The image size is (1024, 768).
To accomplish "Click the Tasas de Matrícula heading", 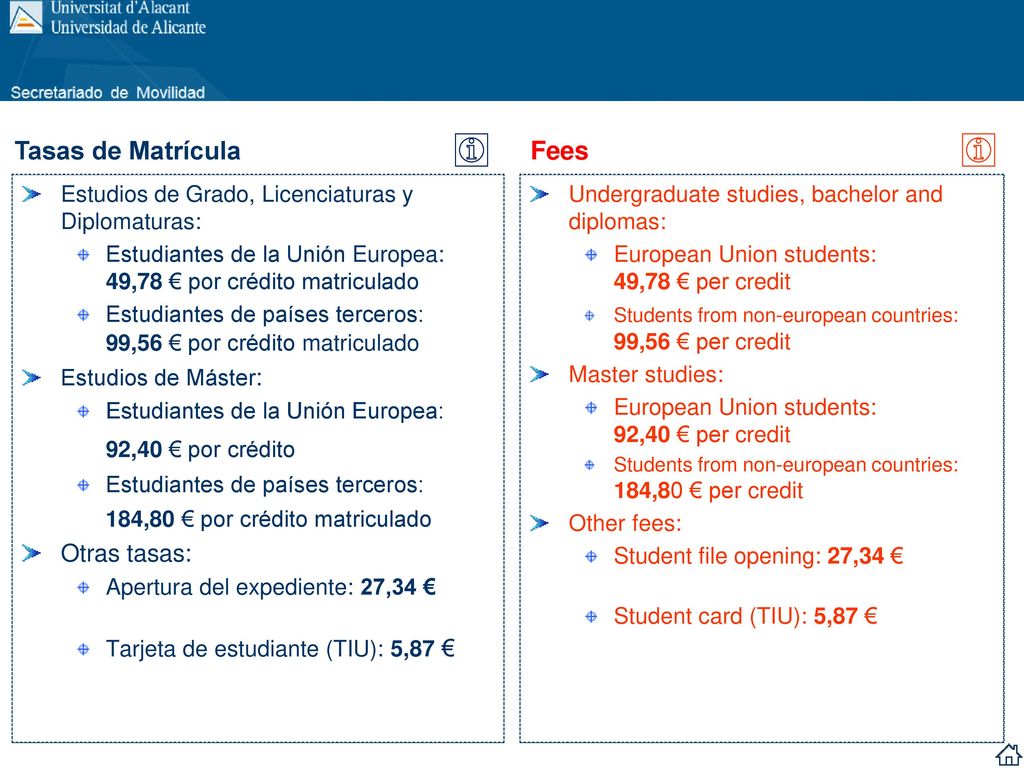I will pyautogui.click(x=127, y=151).
